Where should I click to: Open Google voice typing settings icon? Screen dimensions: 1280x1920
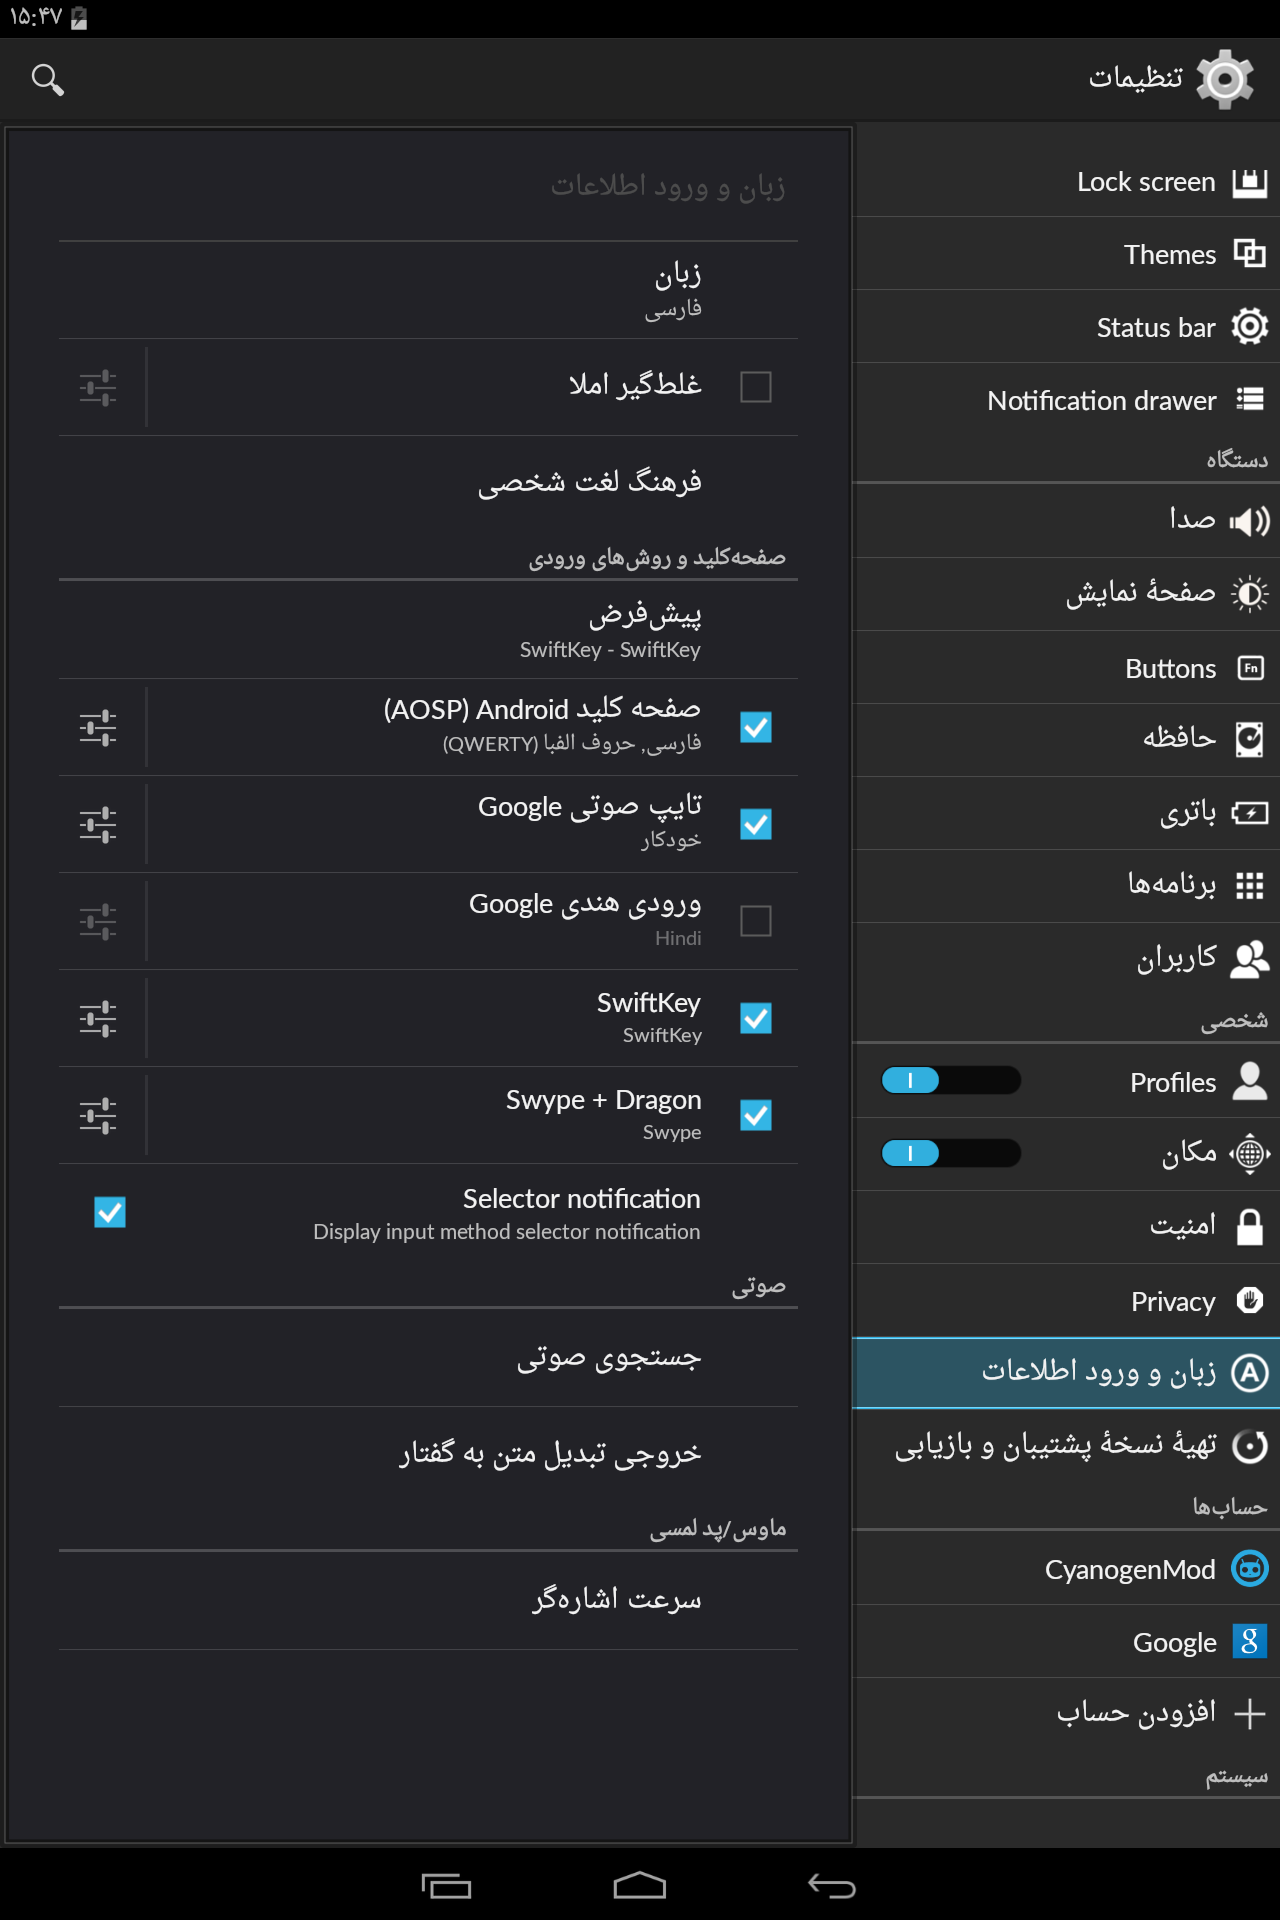click(98, 824)
